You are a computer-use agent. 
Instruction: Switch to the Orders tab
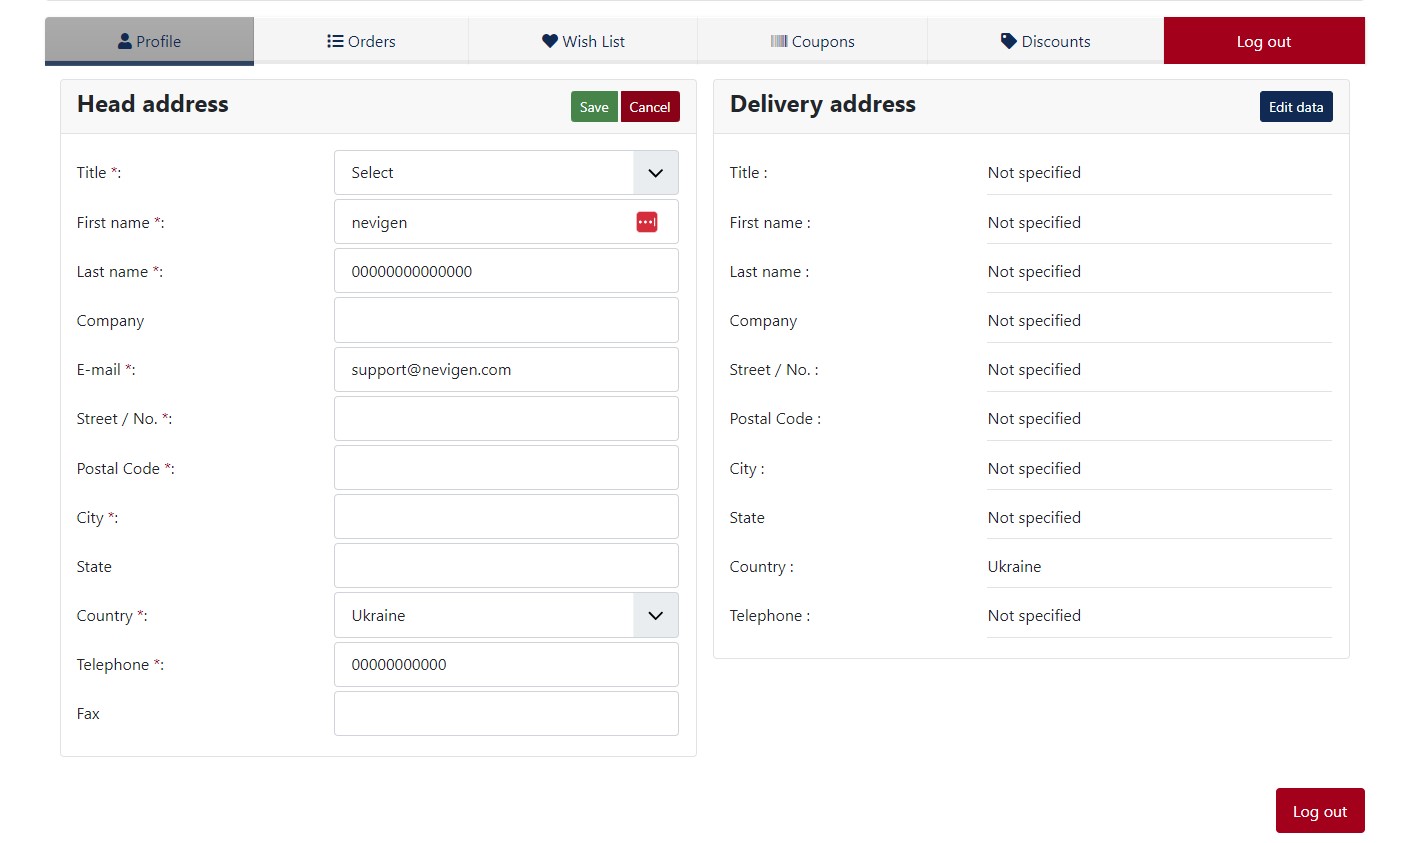coord(361,41)
